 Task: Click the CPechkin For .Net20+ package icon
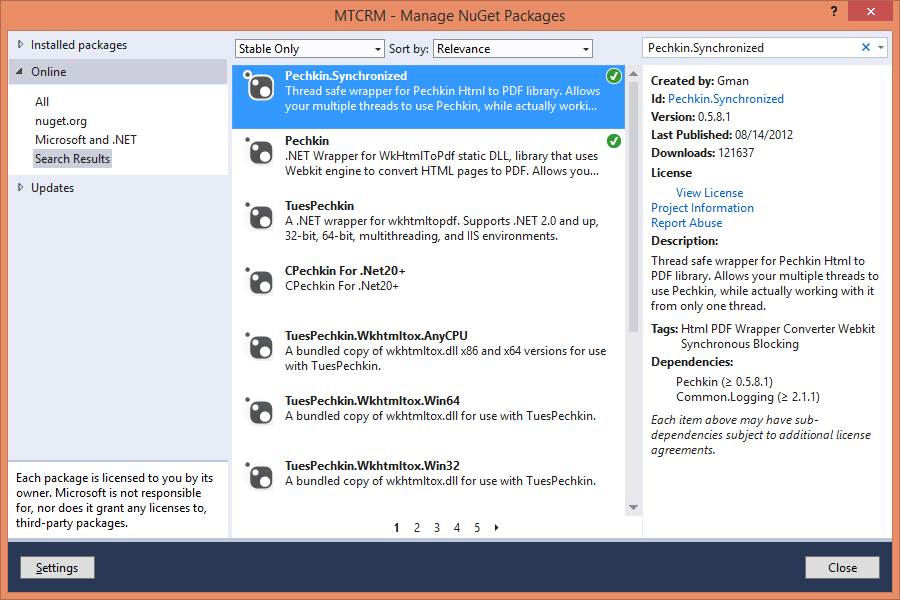[259, 281]
